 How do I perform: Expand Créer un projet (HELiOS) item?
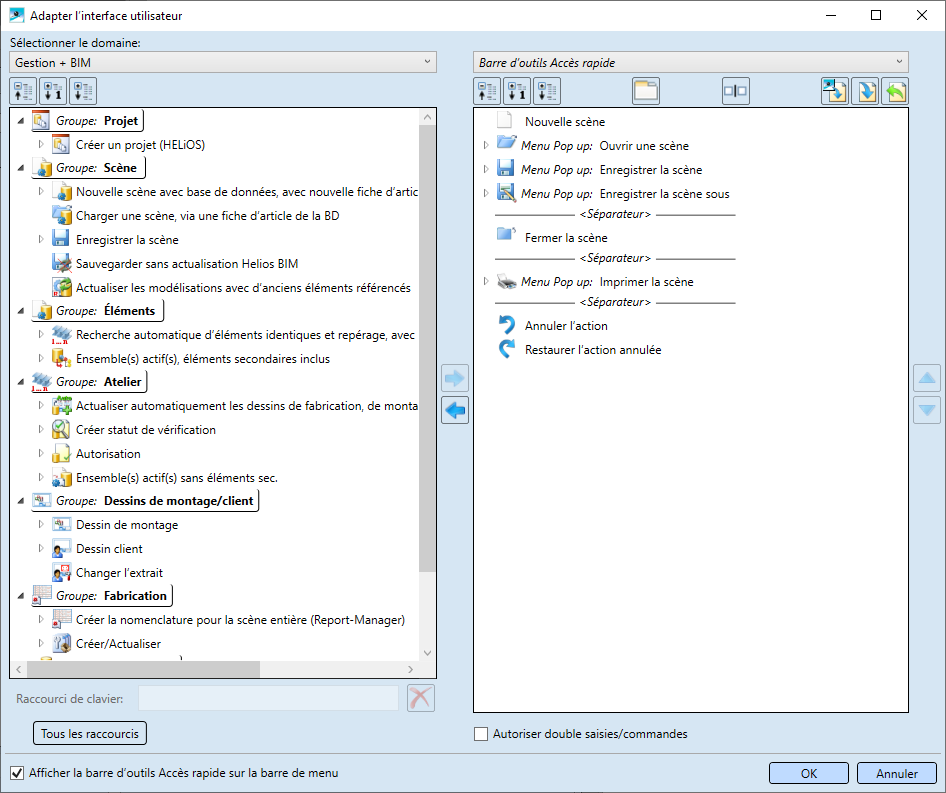tap(41, 144)
